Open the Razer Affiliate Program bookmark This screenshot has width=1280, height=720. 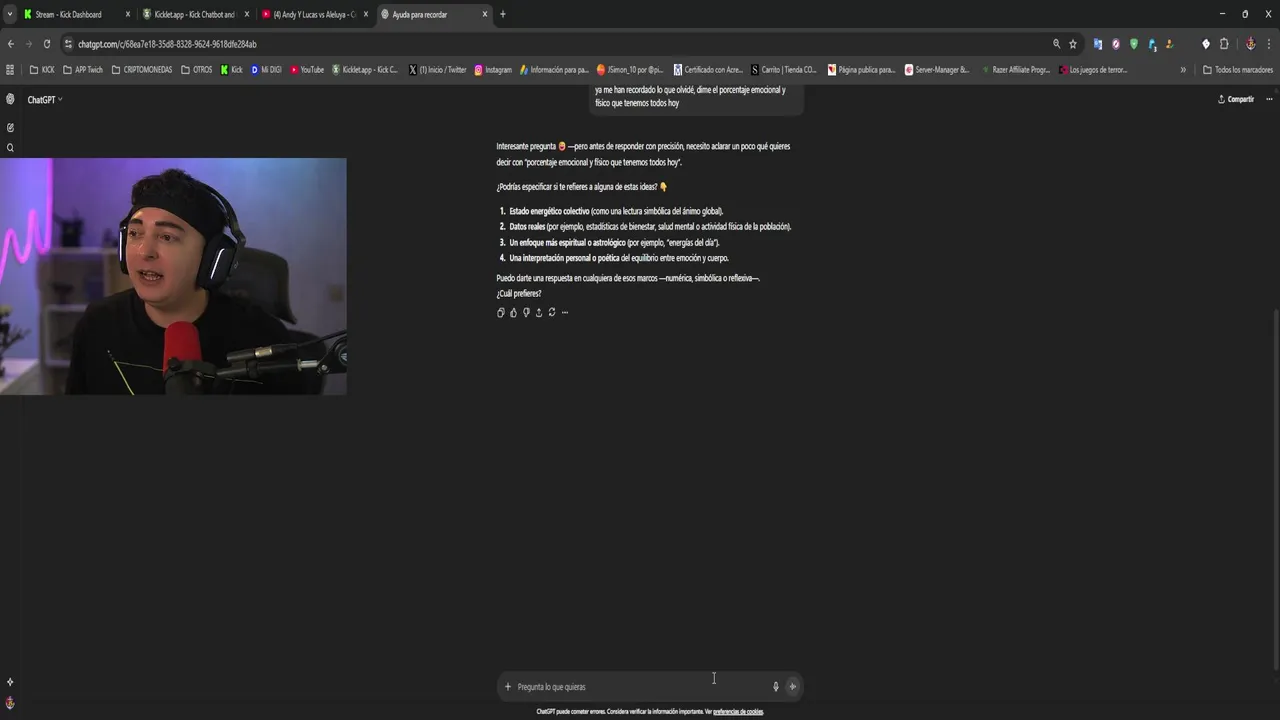pos(1016,70)
